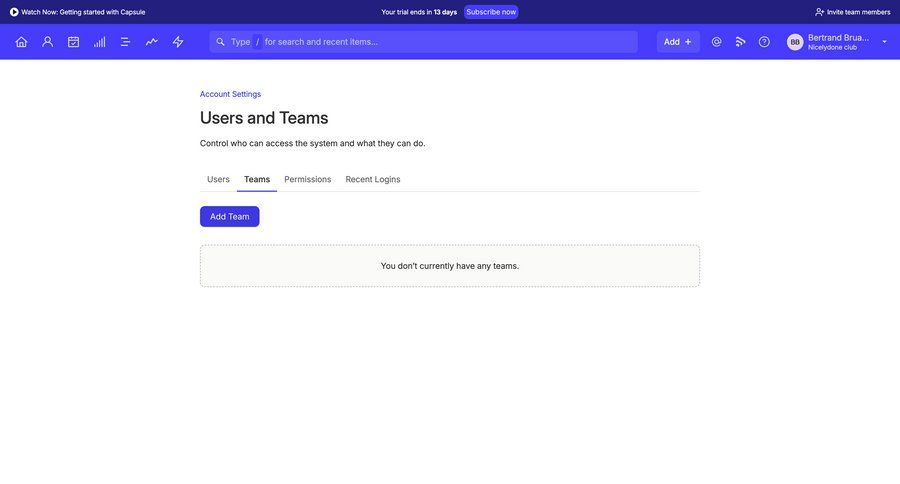Open the Projects list icon
This screenshot has height=484, width=900.
(x=125, y=42)
